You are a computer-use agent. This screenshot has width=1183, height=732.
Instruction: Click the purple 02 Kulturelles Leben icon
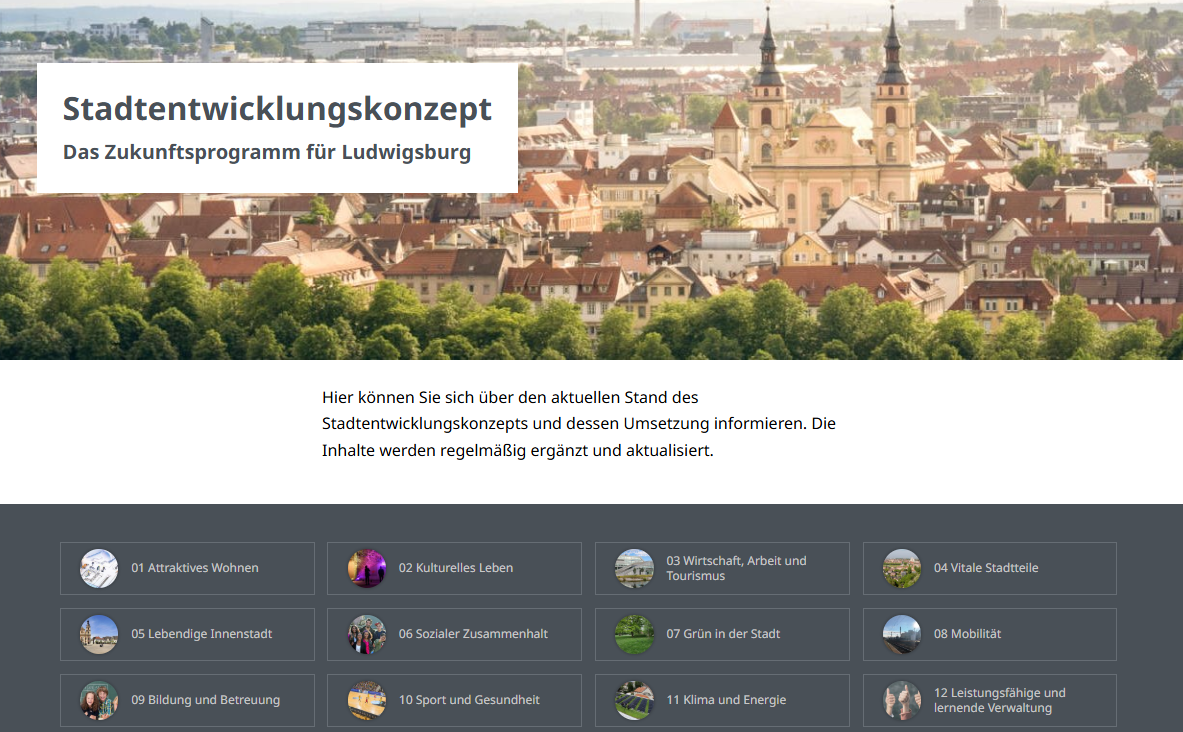pos(366,567)
